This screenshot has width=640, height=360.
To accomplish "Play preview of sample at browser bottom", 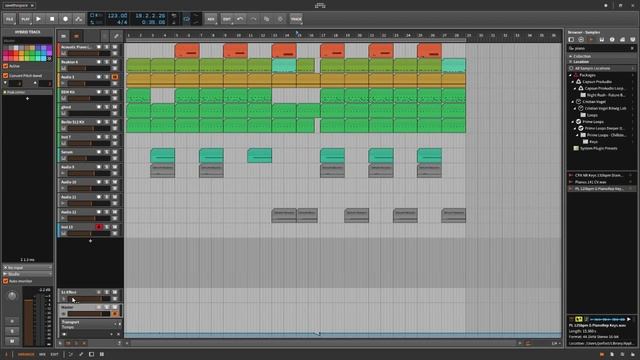I will click(x=629, y=319).
